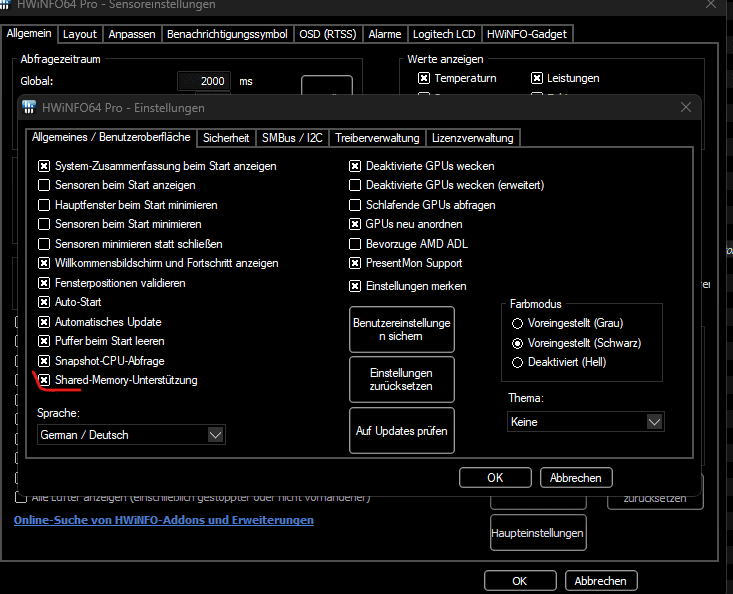The image size is (733, 594).
Task: Select Deaktiviert (Hell) color mode
Action: point(517,362)
